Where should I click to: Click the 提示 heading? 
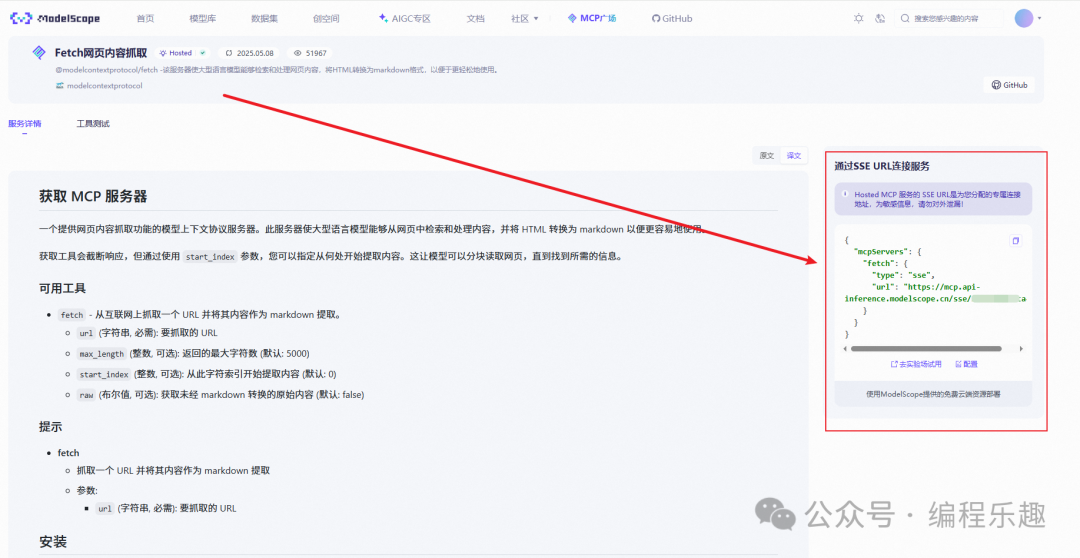click(50, 427)
